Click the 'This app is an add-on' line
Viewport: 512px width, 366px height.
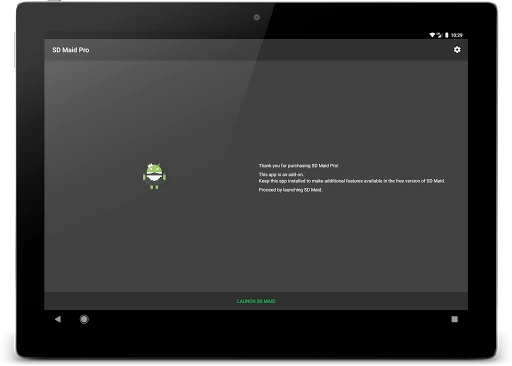pyautogui.click(x=281, y=174)
